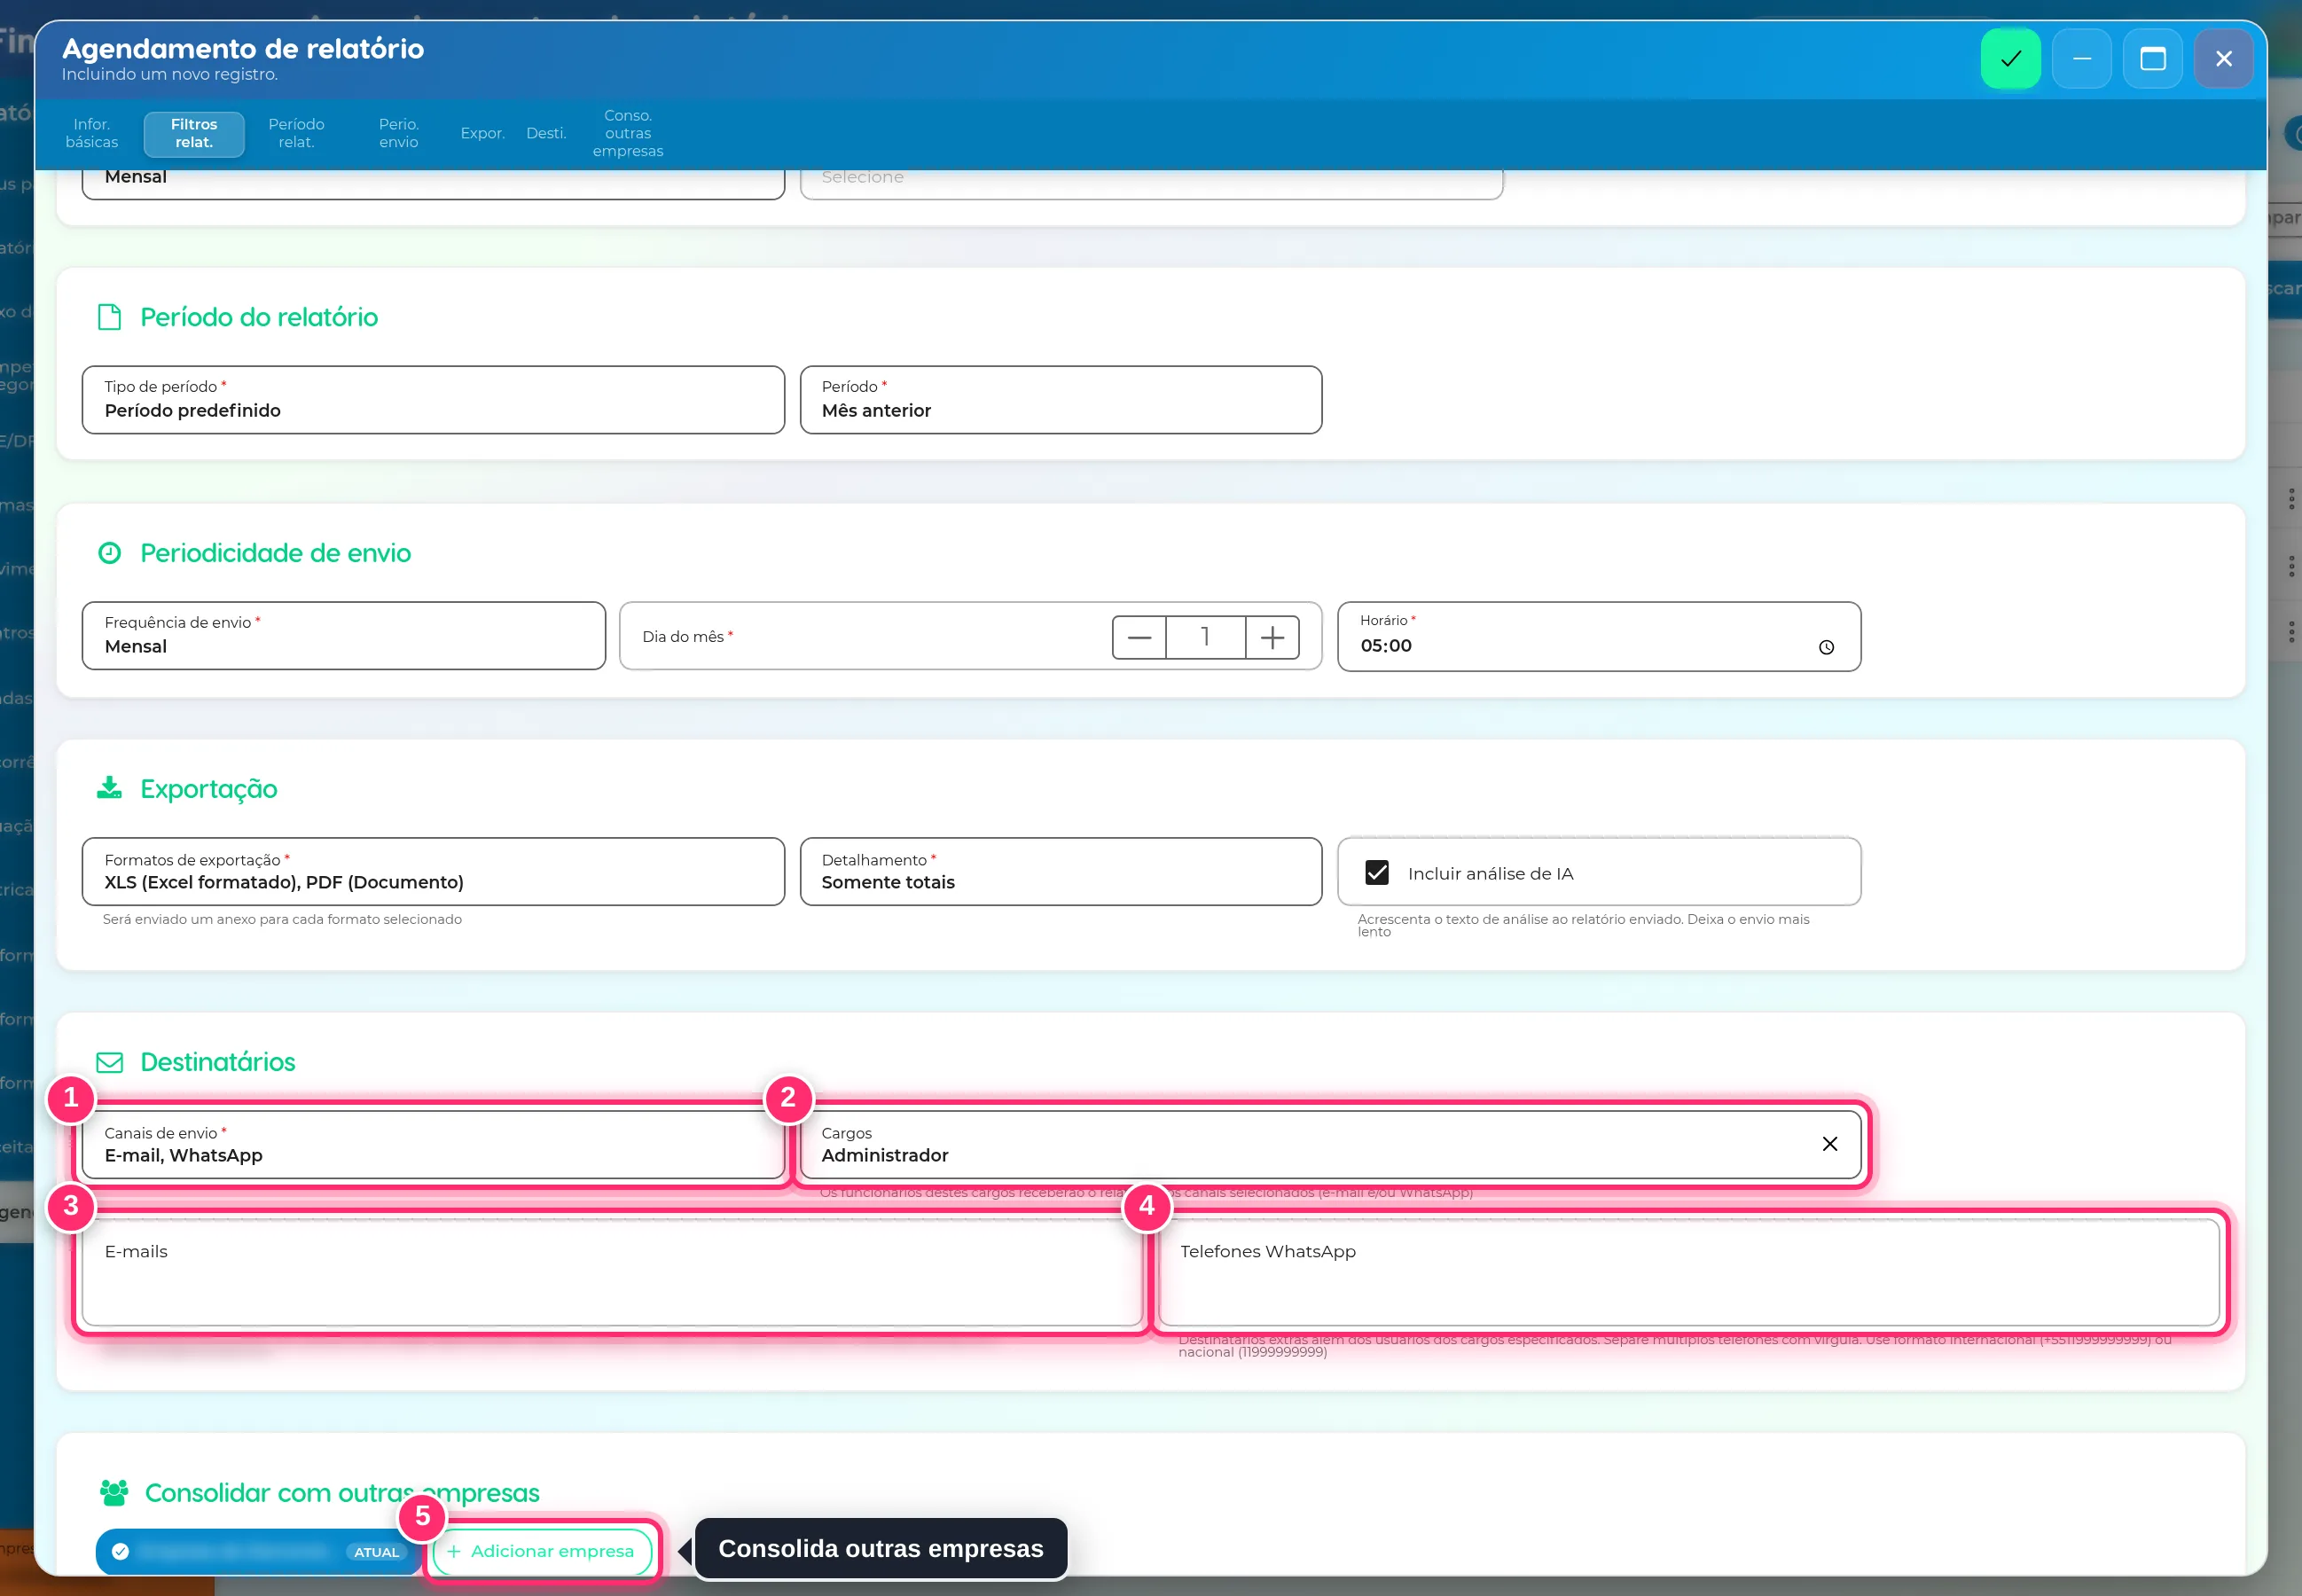Select the ATUAL company chip
2302x1596 pixels.
click(258, 1552)
